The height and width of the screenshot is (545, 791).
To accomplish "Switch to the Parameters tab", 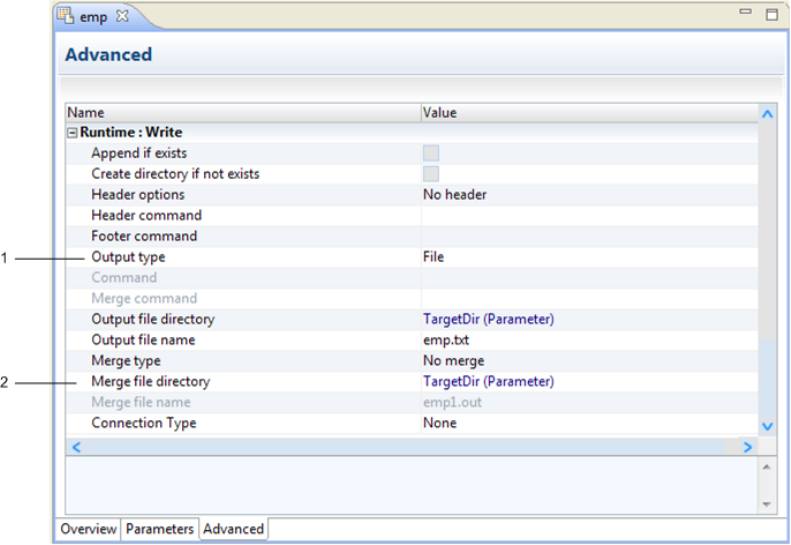I will pyautogui.click(x=159, y=529).
